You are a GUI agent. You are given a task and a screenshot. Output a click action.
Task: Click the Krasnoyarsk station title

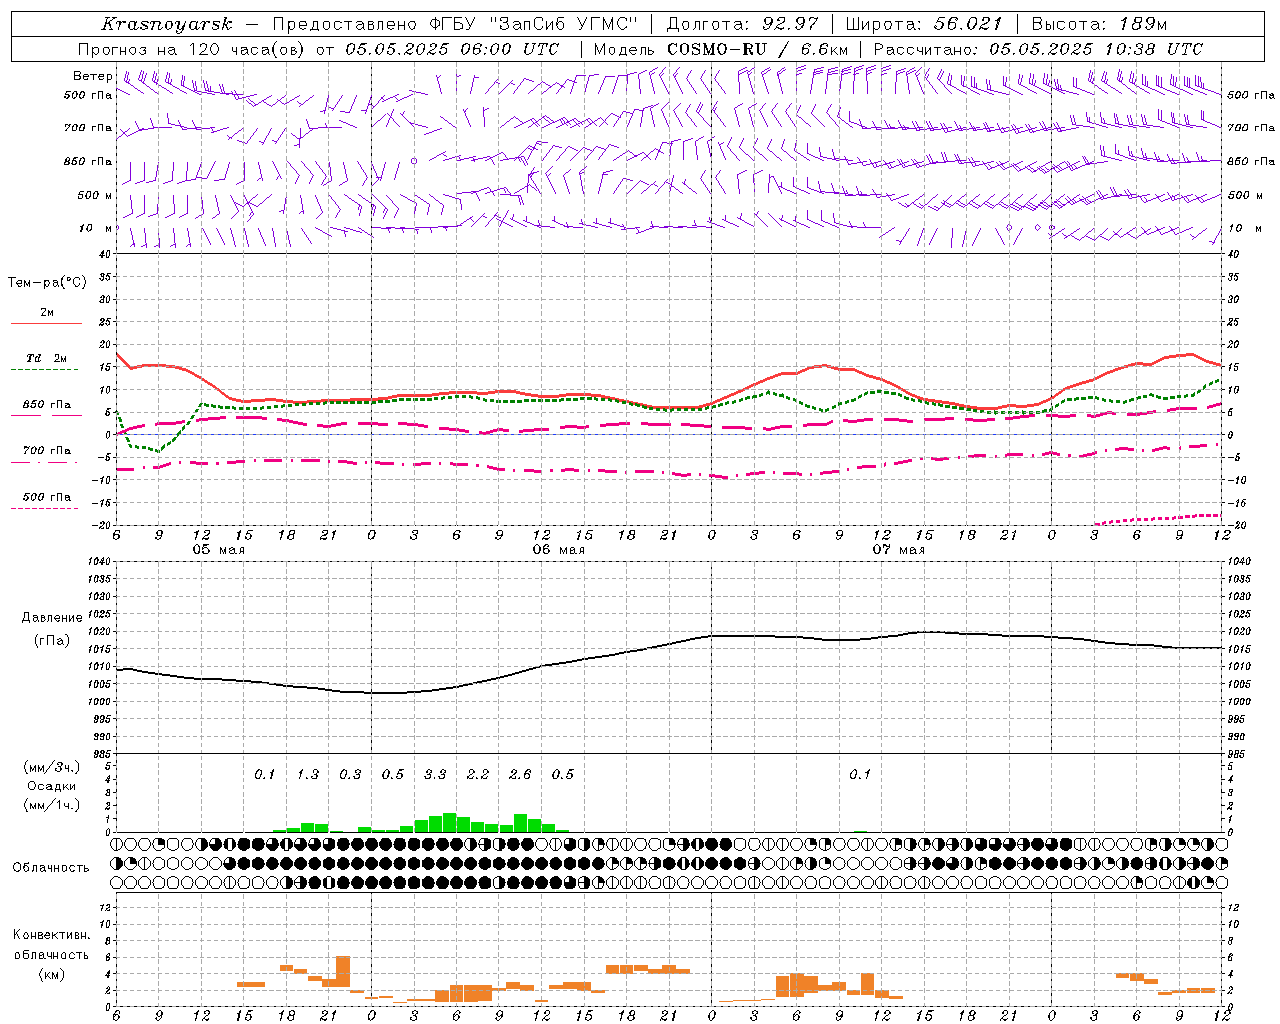[167, 24]
